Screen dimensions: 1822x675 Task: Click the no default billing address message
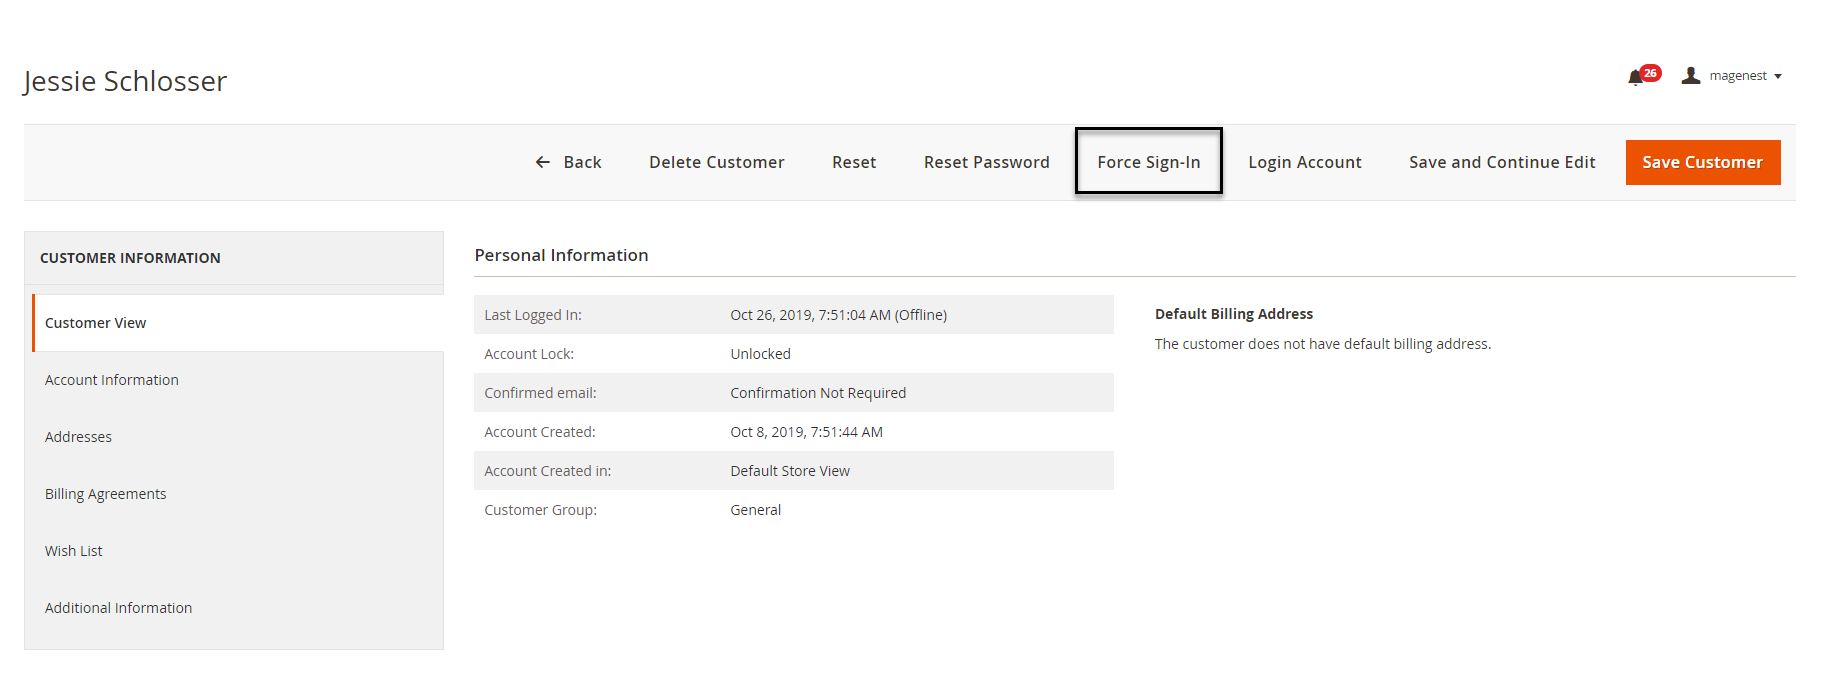click(x=1322, y=344)
